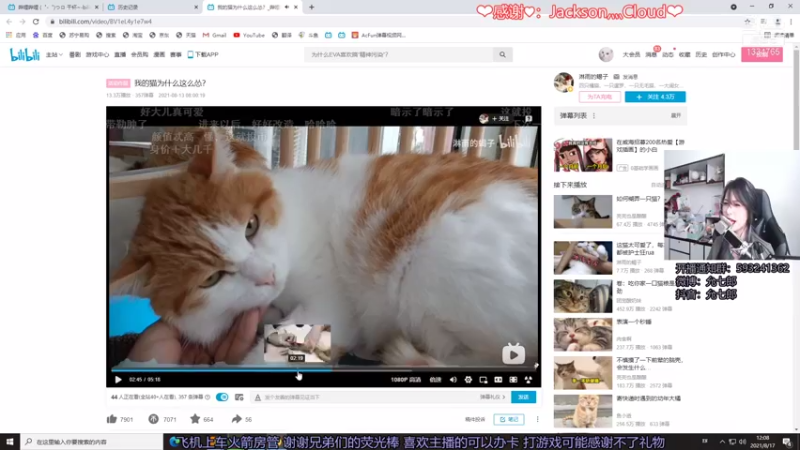This screenshot has width=800, height=450.
Task: Click 下载APP link
Action: click(203, 55)
